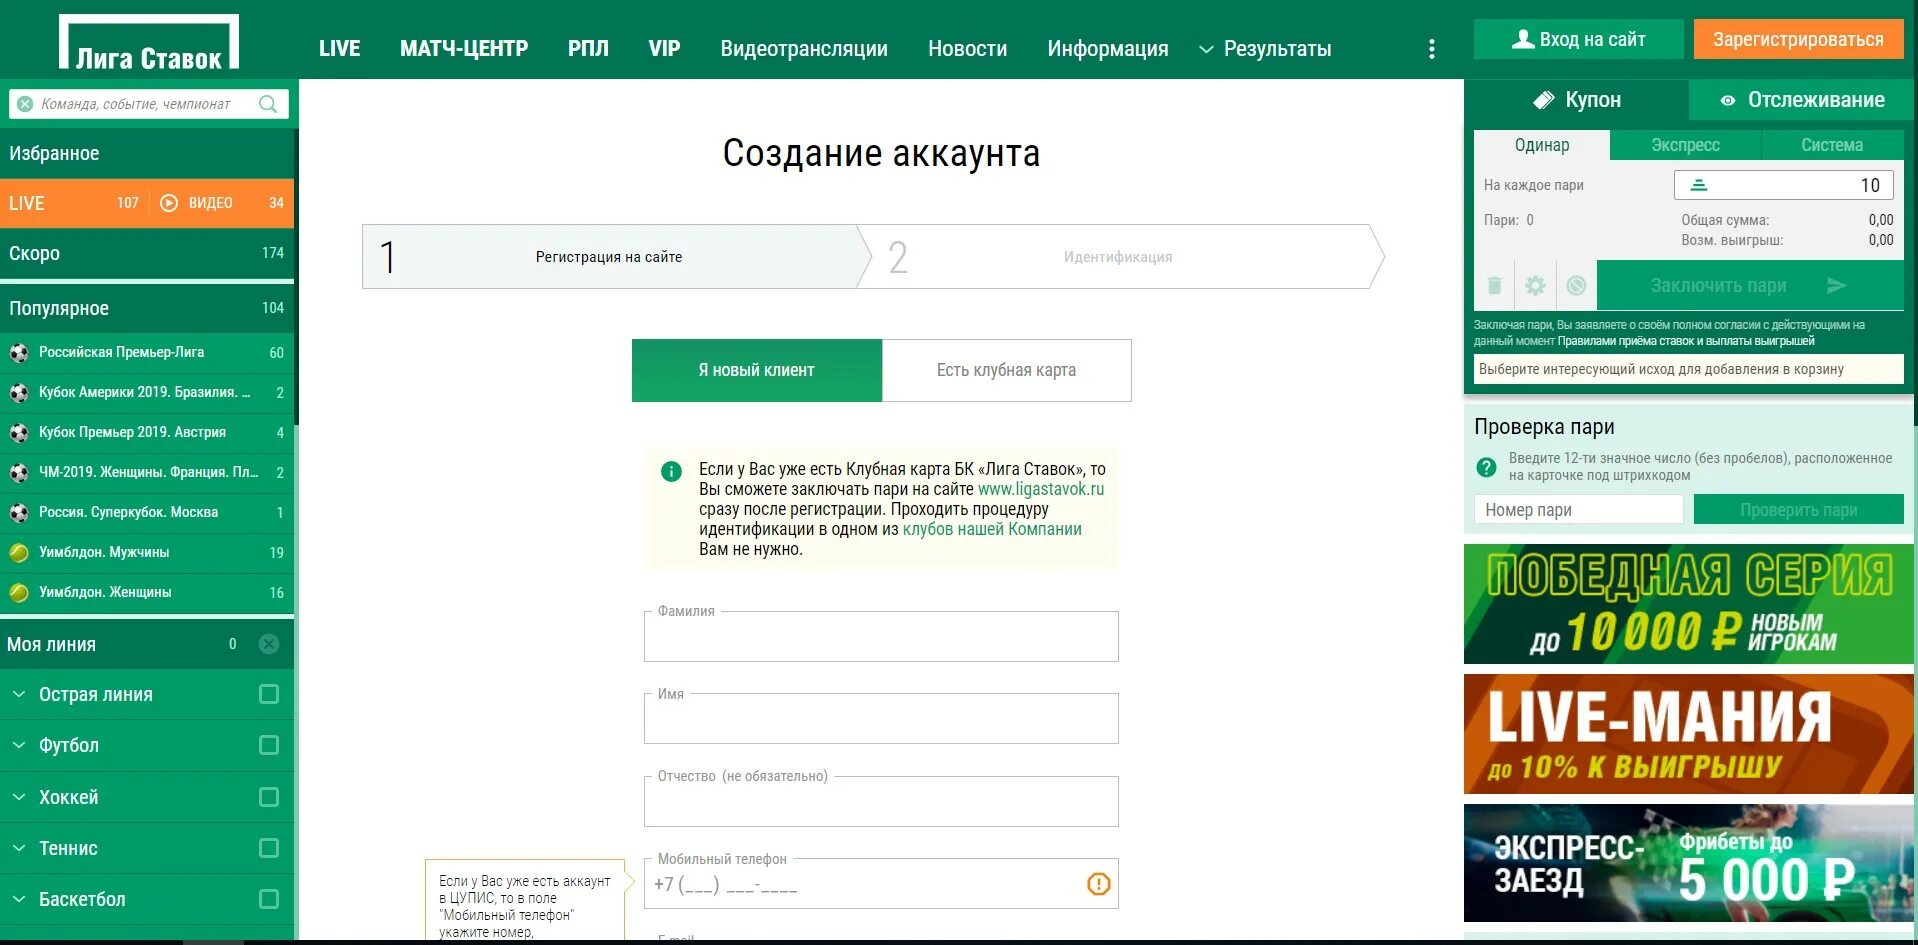Tick the Острая линия checkbox

click(x=269, y=694)
